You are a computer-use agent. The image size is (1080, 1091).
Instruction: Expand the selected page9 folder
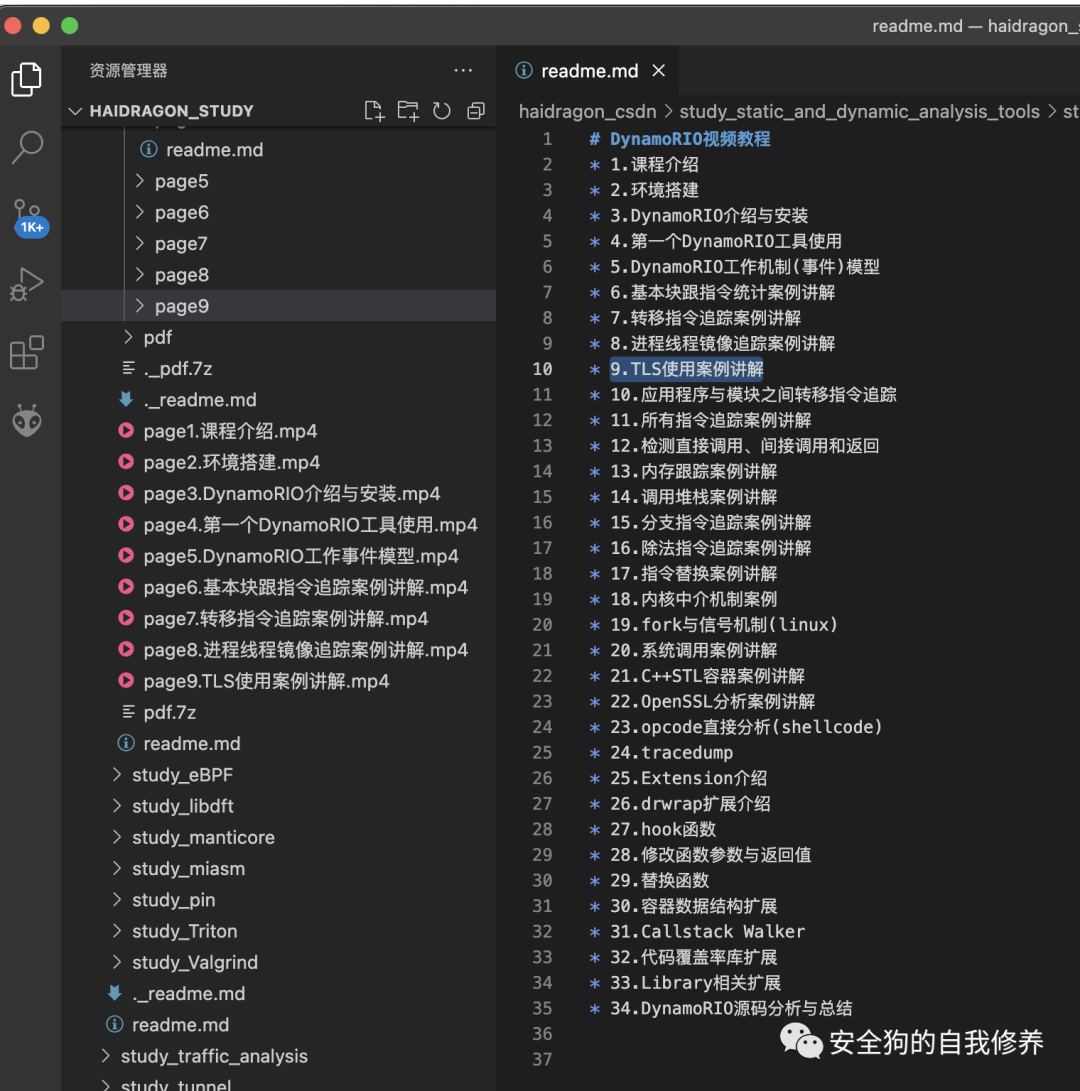coord(278,305)
